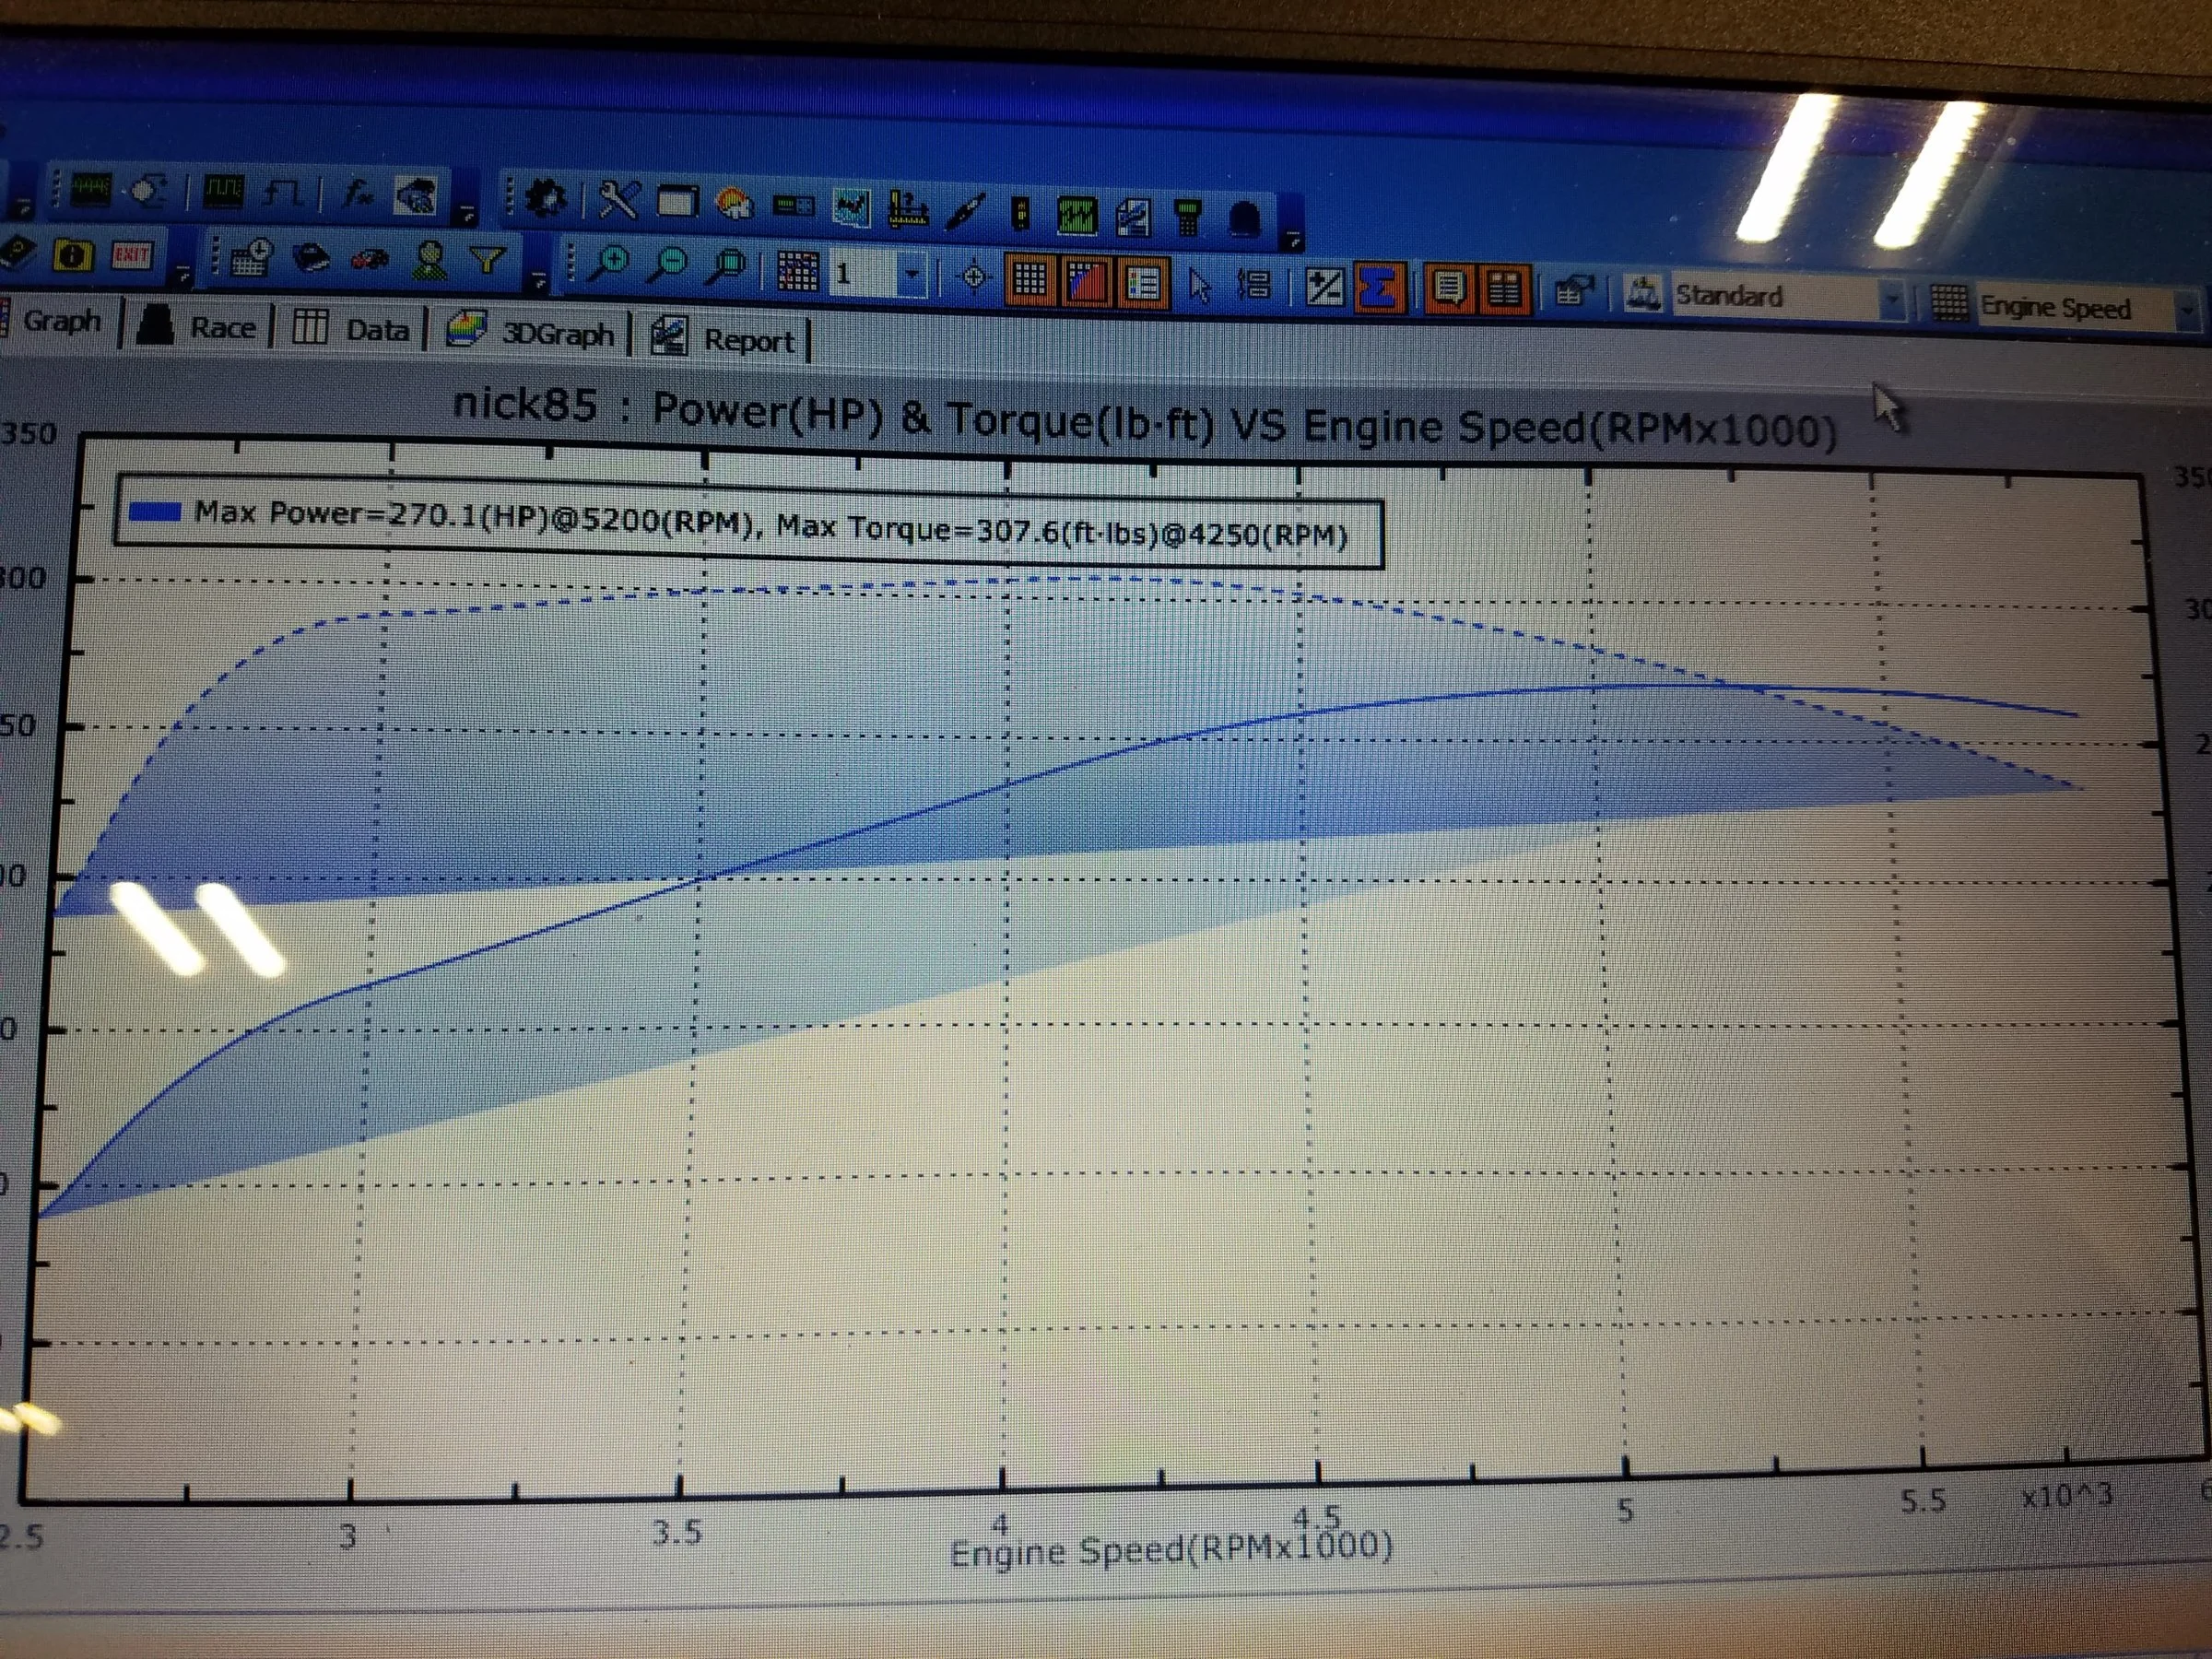Click the Engine Speed(RPMx1000) axis label

coord(1171,1548)
